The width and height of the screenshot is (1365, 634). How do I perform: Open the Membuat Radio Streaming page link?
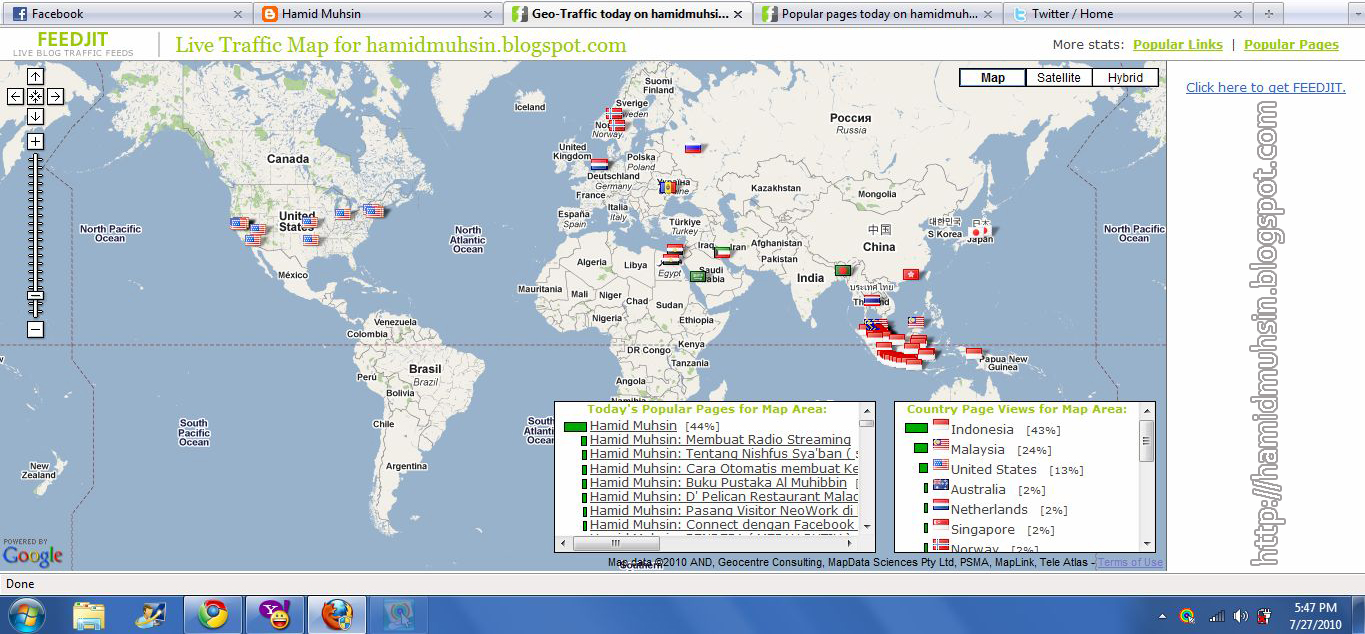pyautogui.click(x=720, y=440)
